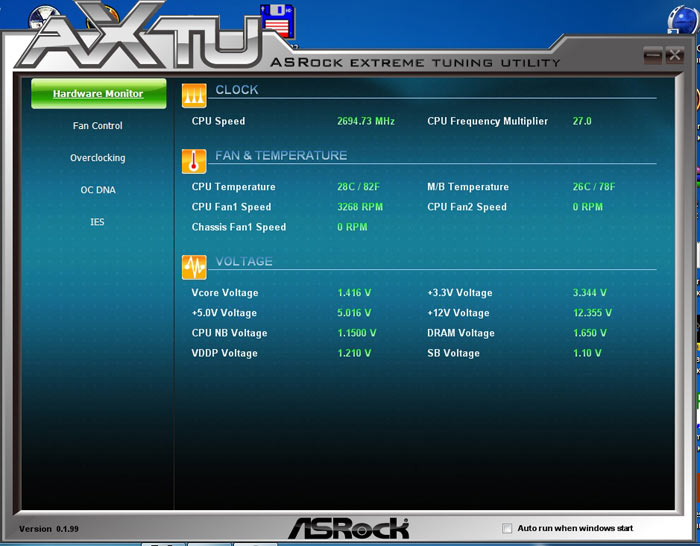Select the CPU Speed value 2694.73 MHz
Viewport: 700px width, 546px height.
pyautogui.click(x=366, y=121)
